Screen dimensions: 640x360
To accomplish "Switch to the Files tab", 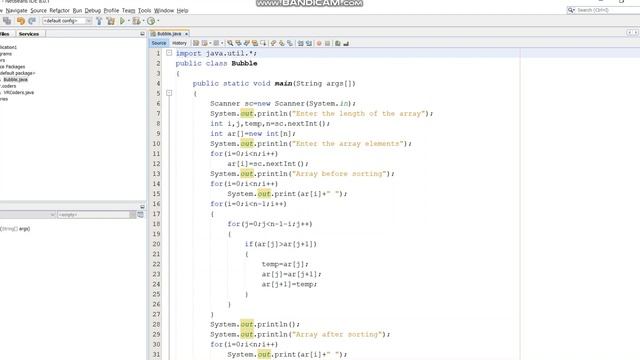I will [x=4, y=34].
